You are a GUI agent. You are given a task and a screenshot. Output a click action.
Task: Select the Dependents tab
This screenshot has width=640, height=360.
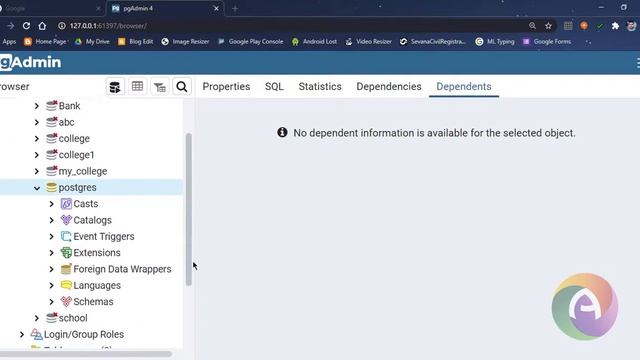click(464, 87)
